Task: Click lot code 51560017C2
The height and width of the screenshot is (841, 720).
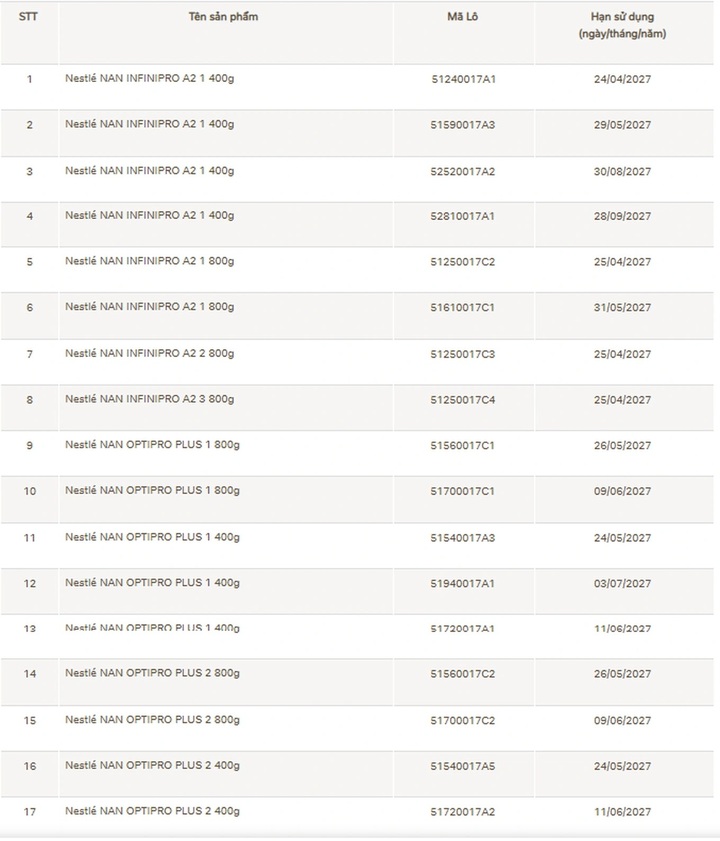Action: click(462, 674)
